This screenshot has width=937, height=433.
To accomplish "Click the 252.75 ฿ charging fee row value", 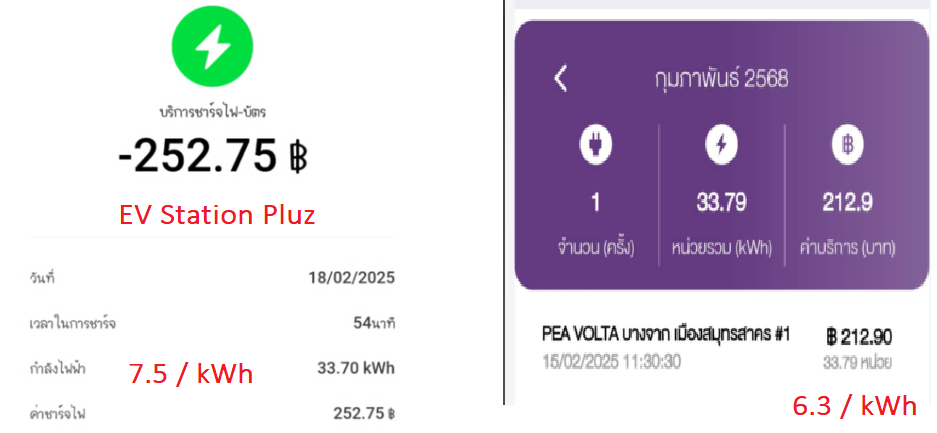I will 364,413.
